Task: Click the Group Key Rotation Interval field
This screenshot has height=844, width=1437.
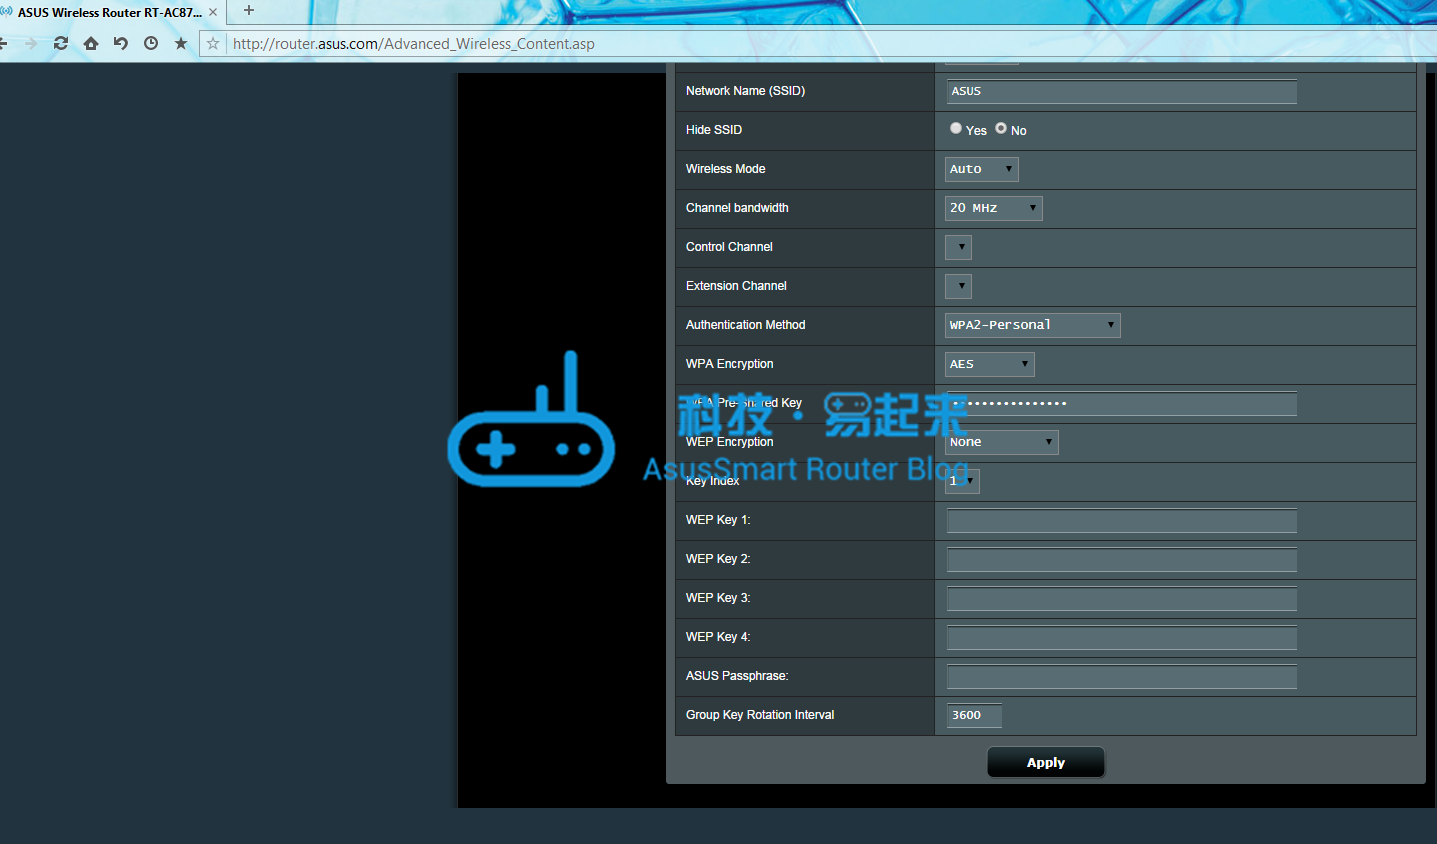Action: pyautogui.click(x=973, y=715)
